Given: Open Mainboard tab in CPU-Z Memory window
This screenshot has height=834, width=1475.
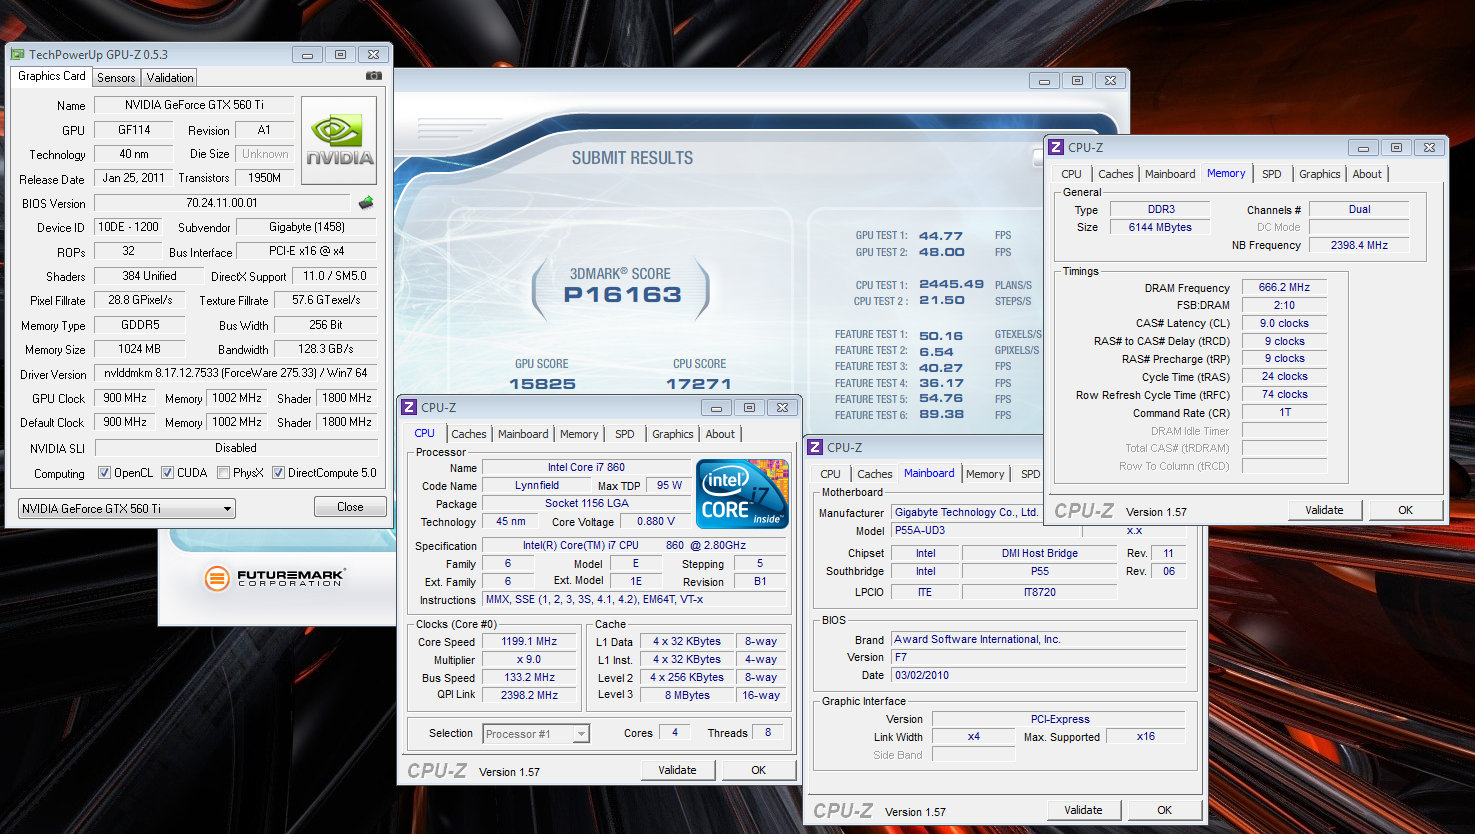Looking at the screenshot, I should point(1170,174).
